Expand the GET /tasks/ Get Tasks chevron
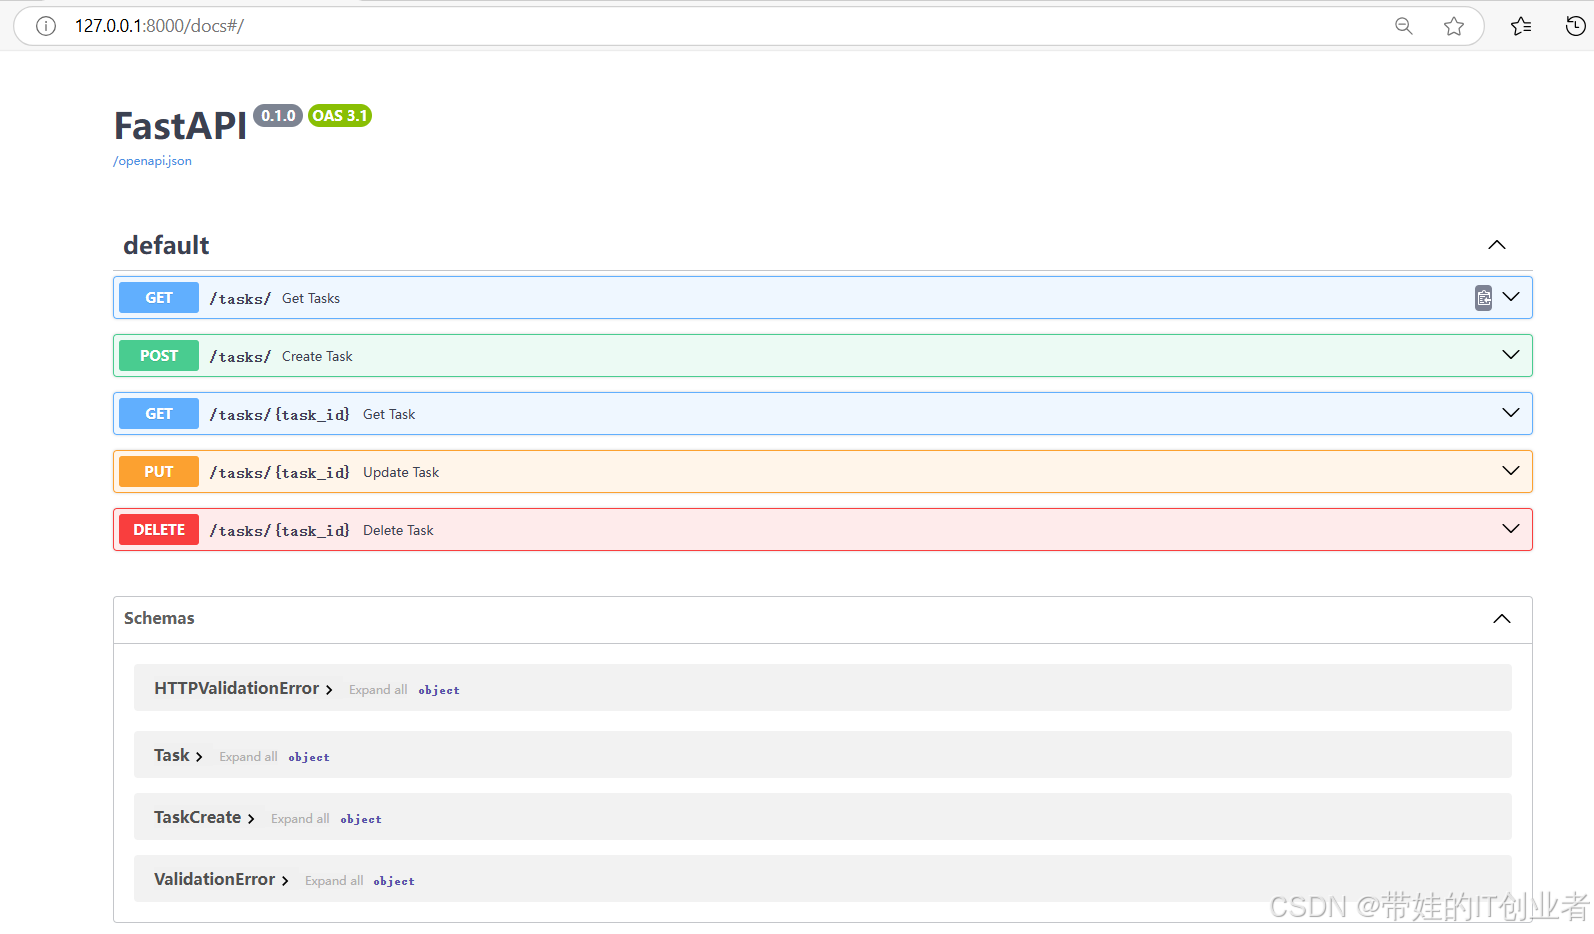Image resolution: width=1594 pixels, height=934 pixels. click(1511, 297)
